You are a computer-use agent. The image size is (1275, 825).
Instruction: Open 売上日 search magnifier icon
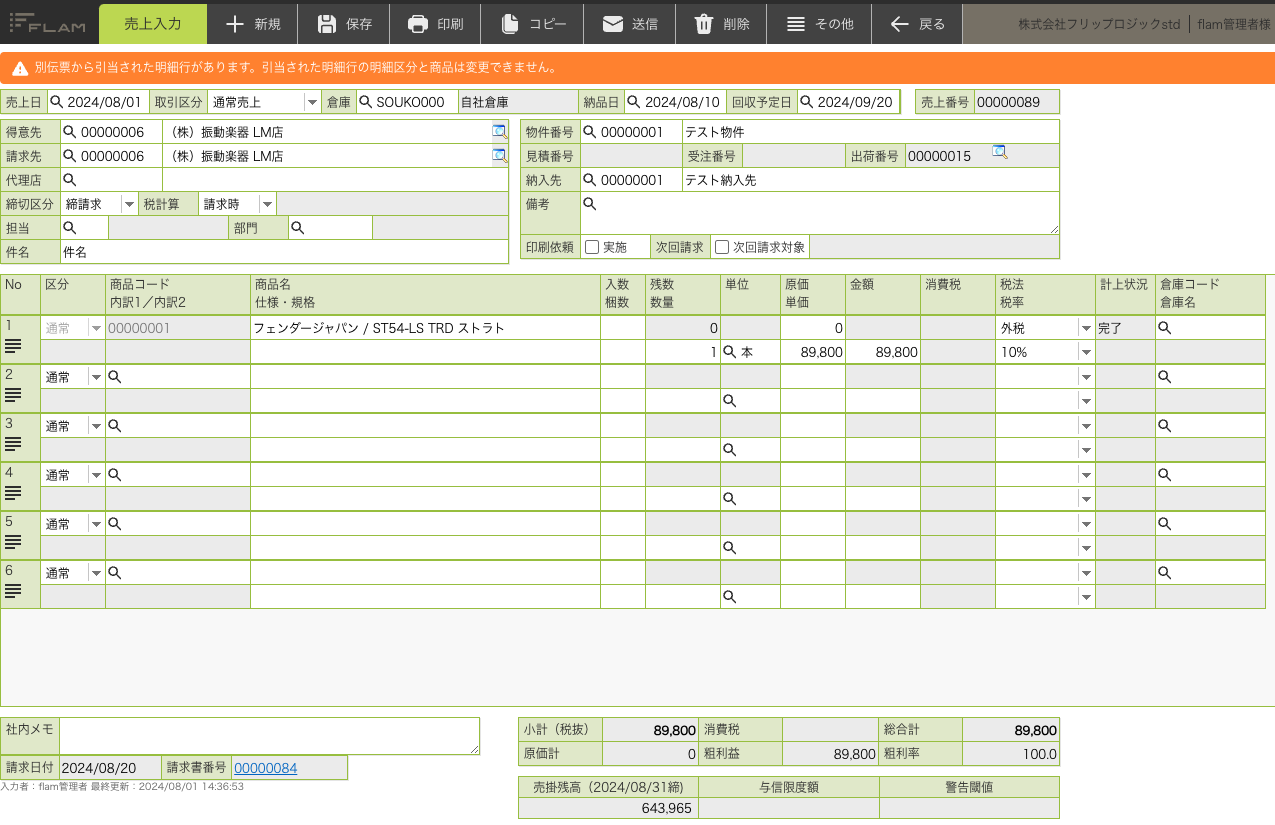tap(56, 102)
